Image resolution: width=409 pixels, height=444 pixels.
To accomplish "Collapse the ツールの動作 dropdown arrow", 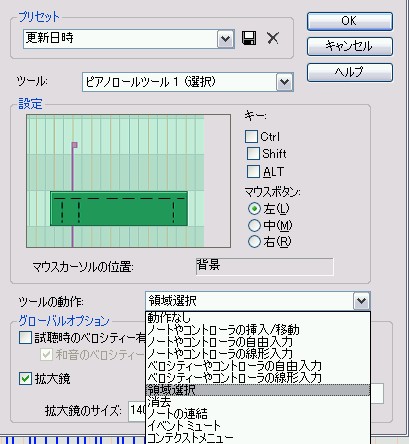I will click(x=361, y=301).
